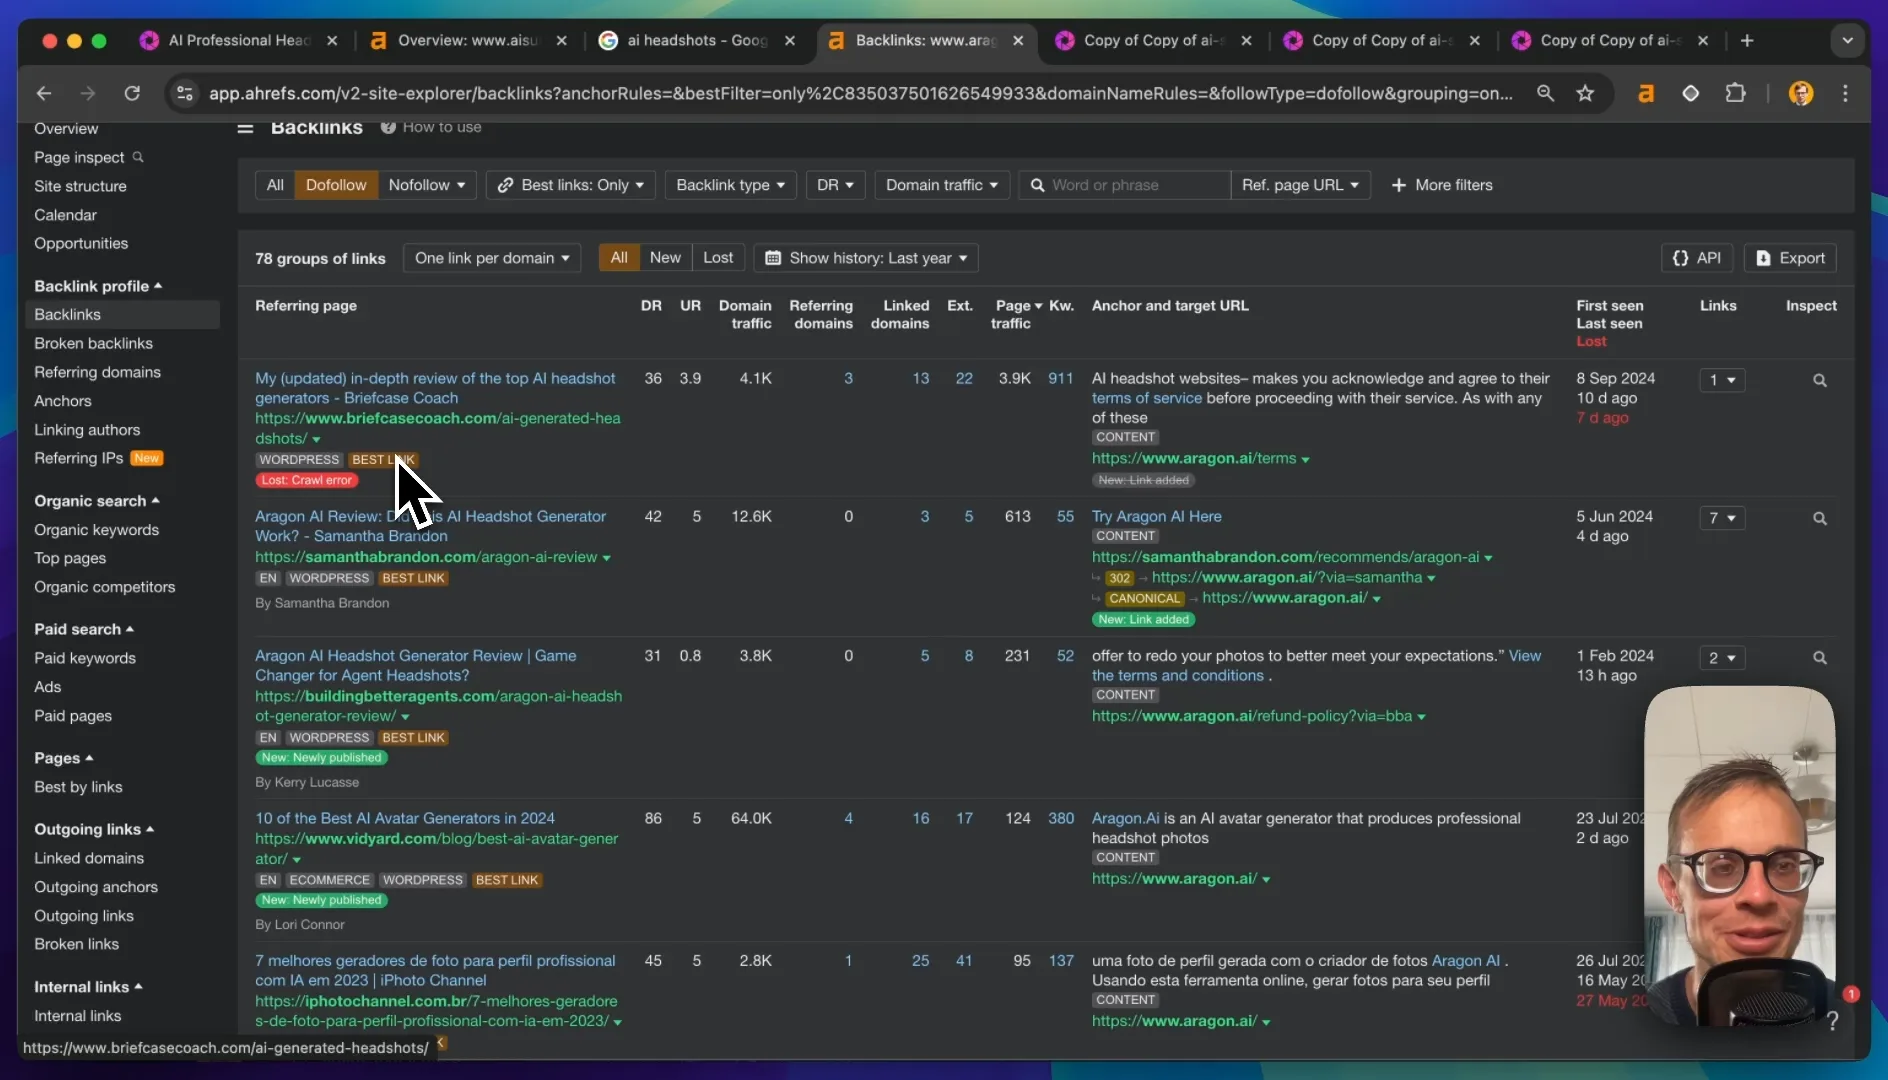
Task: Click the browser address bar URL
Action: pyautogui.click(x=860, y=93)
